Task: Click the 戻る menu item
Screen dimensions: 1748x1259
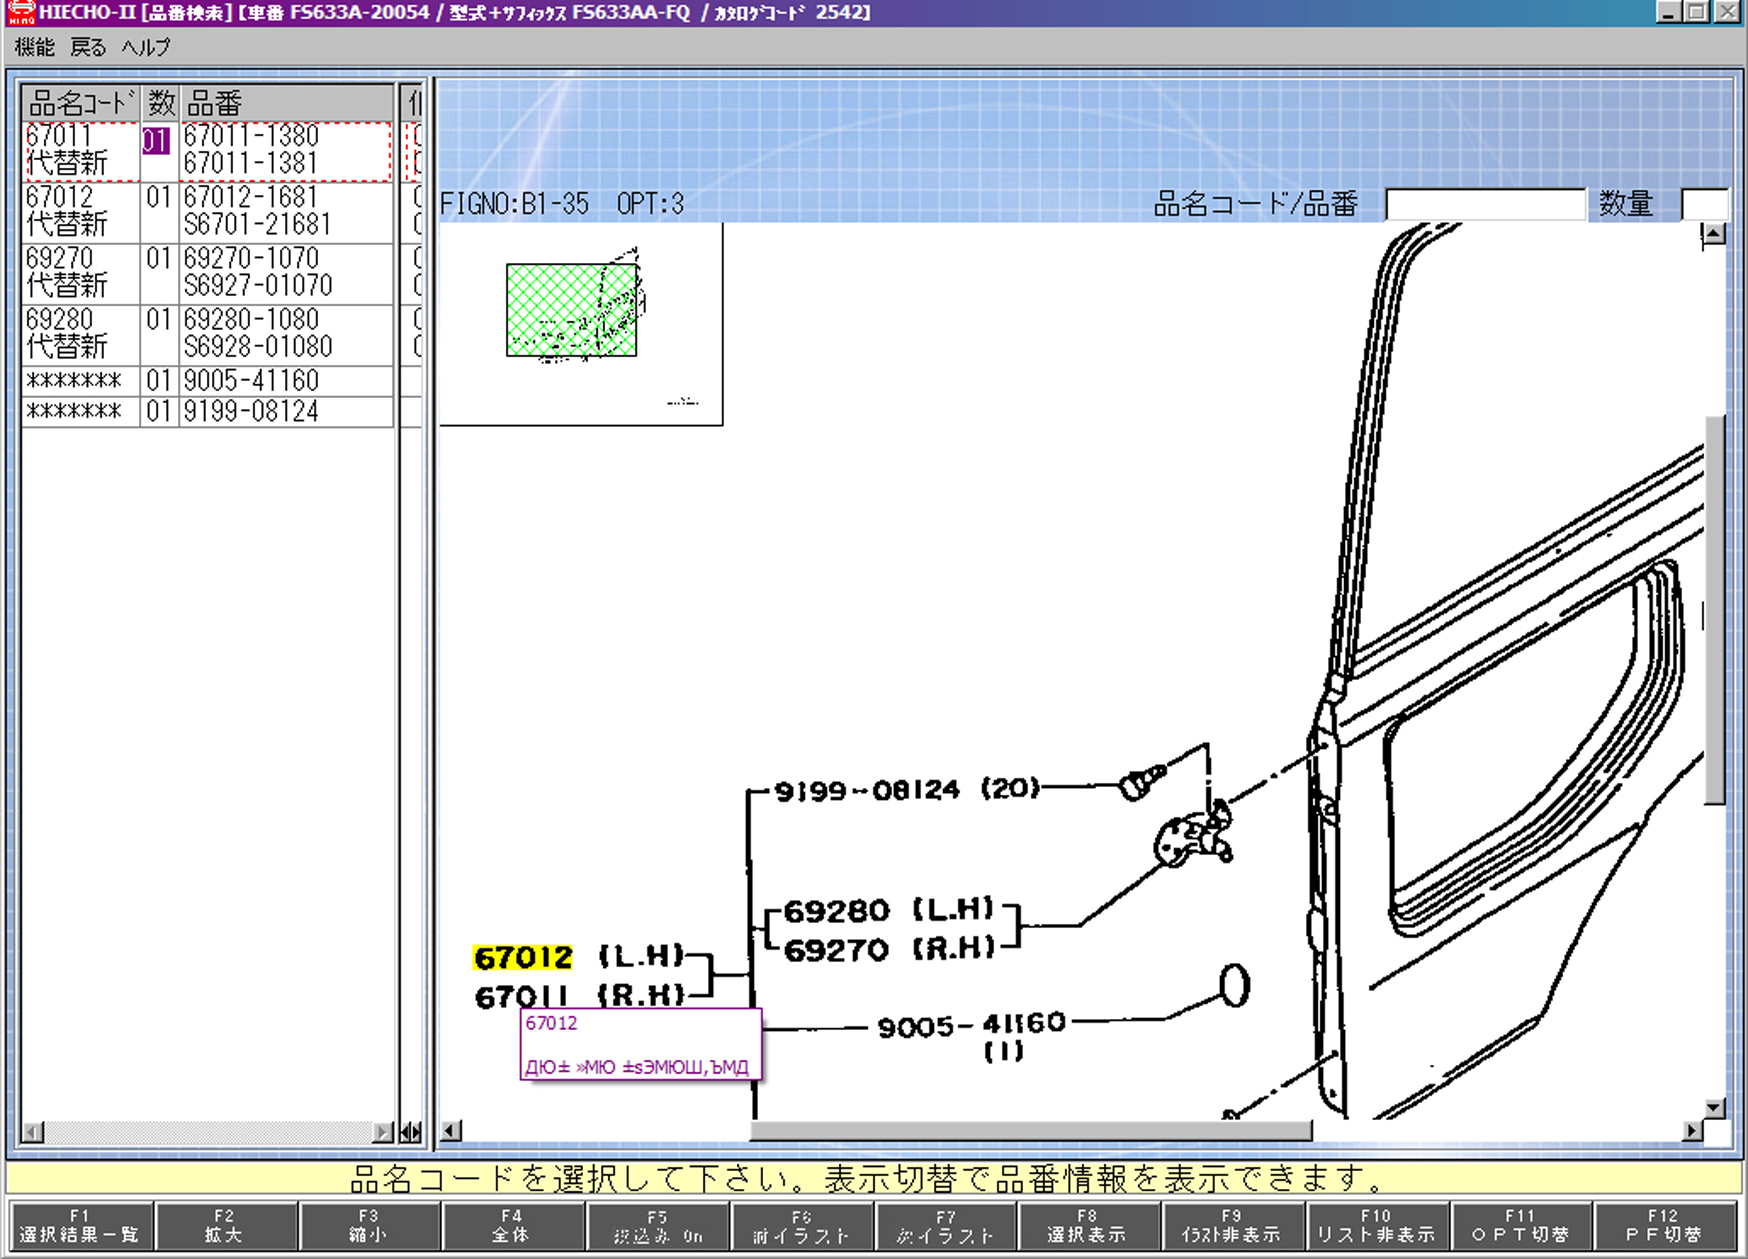Action: (88, 47)
